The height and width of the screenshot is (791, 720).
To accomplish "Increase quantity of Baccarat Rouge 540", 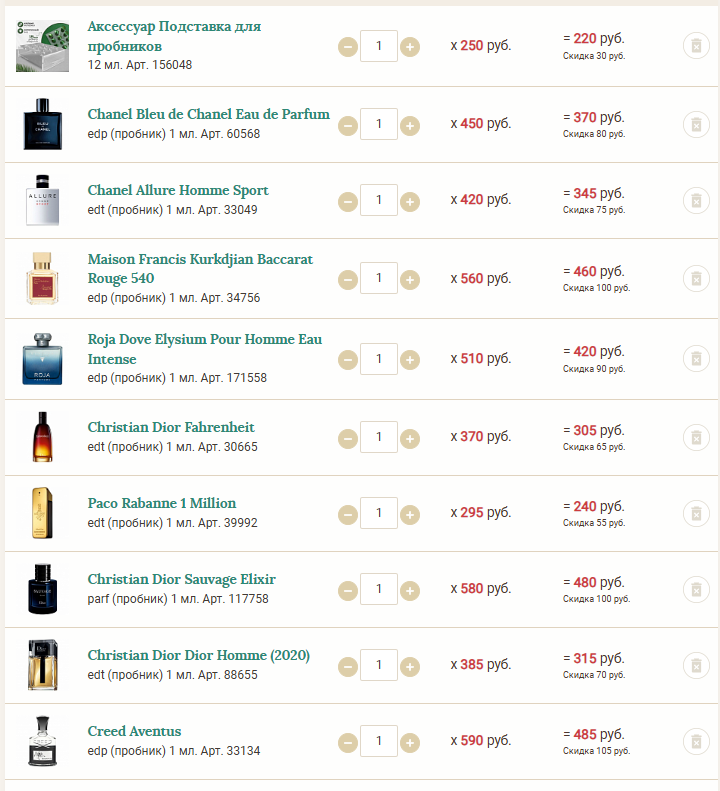I will point(410,279).
